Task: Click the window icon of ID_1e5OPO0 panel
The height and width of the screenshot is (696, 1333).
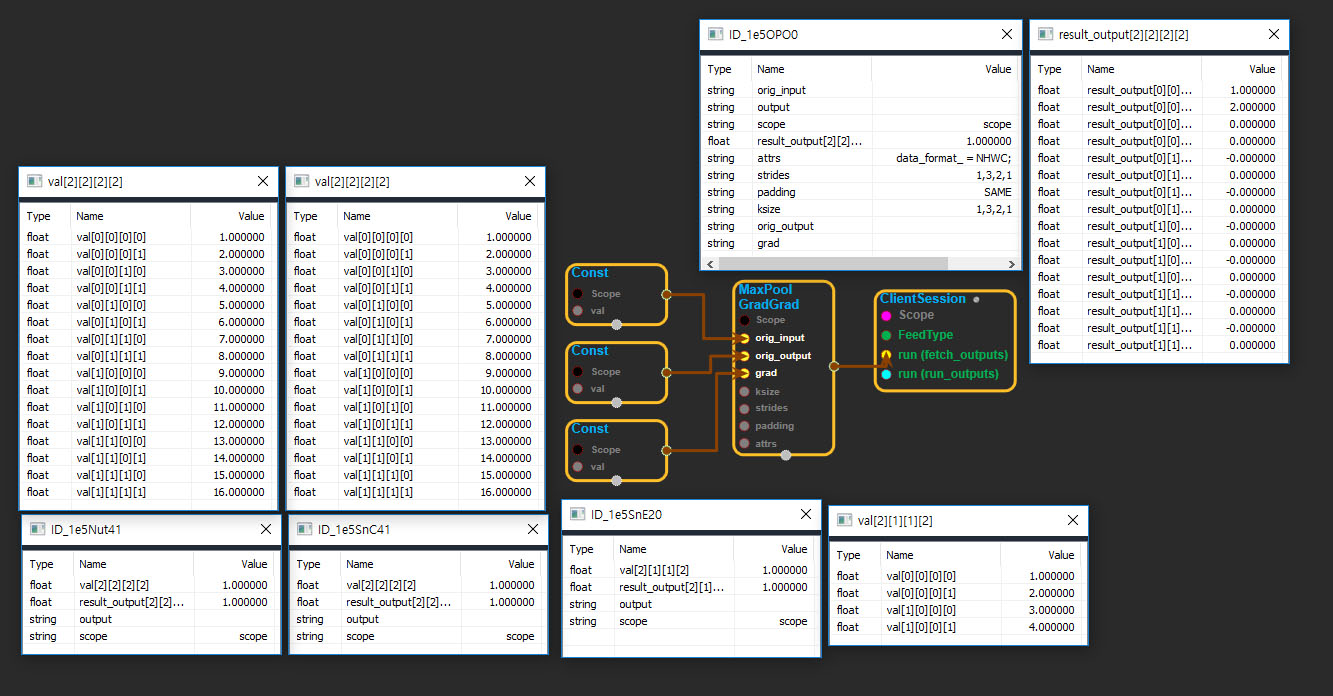Action: click(x=715, y=34)
